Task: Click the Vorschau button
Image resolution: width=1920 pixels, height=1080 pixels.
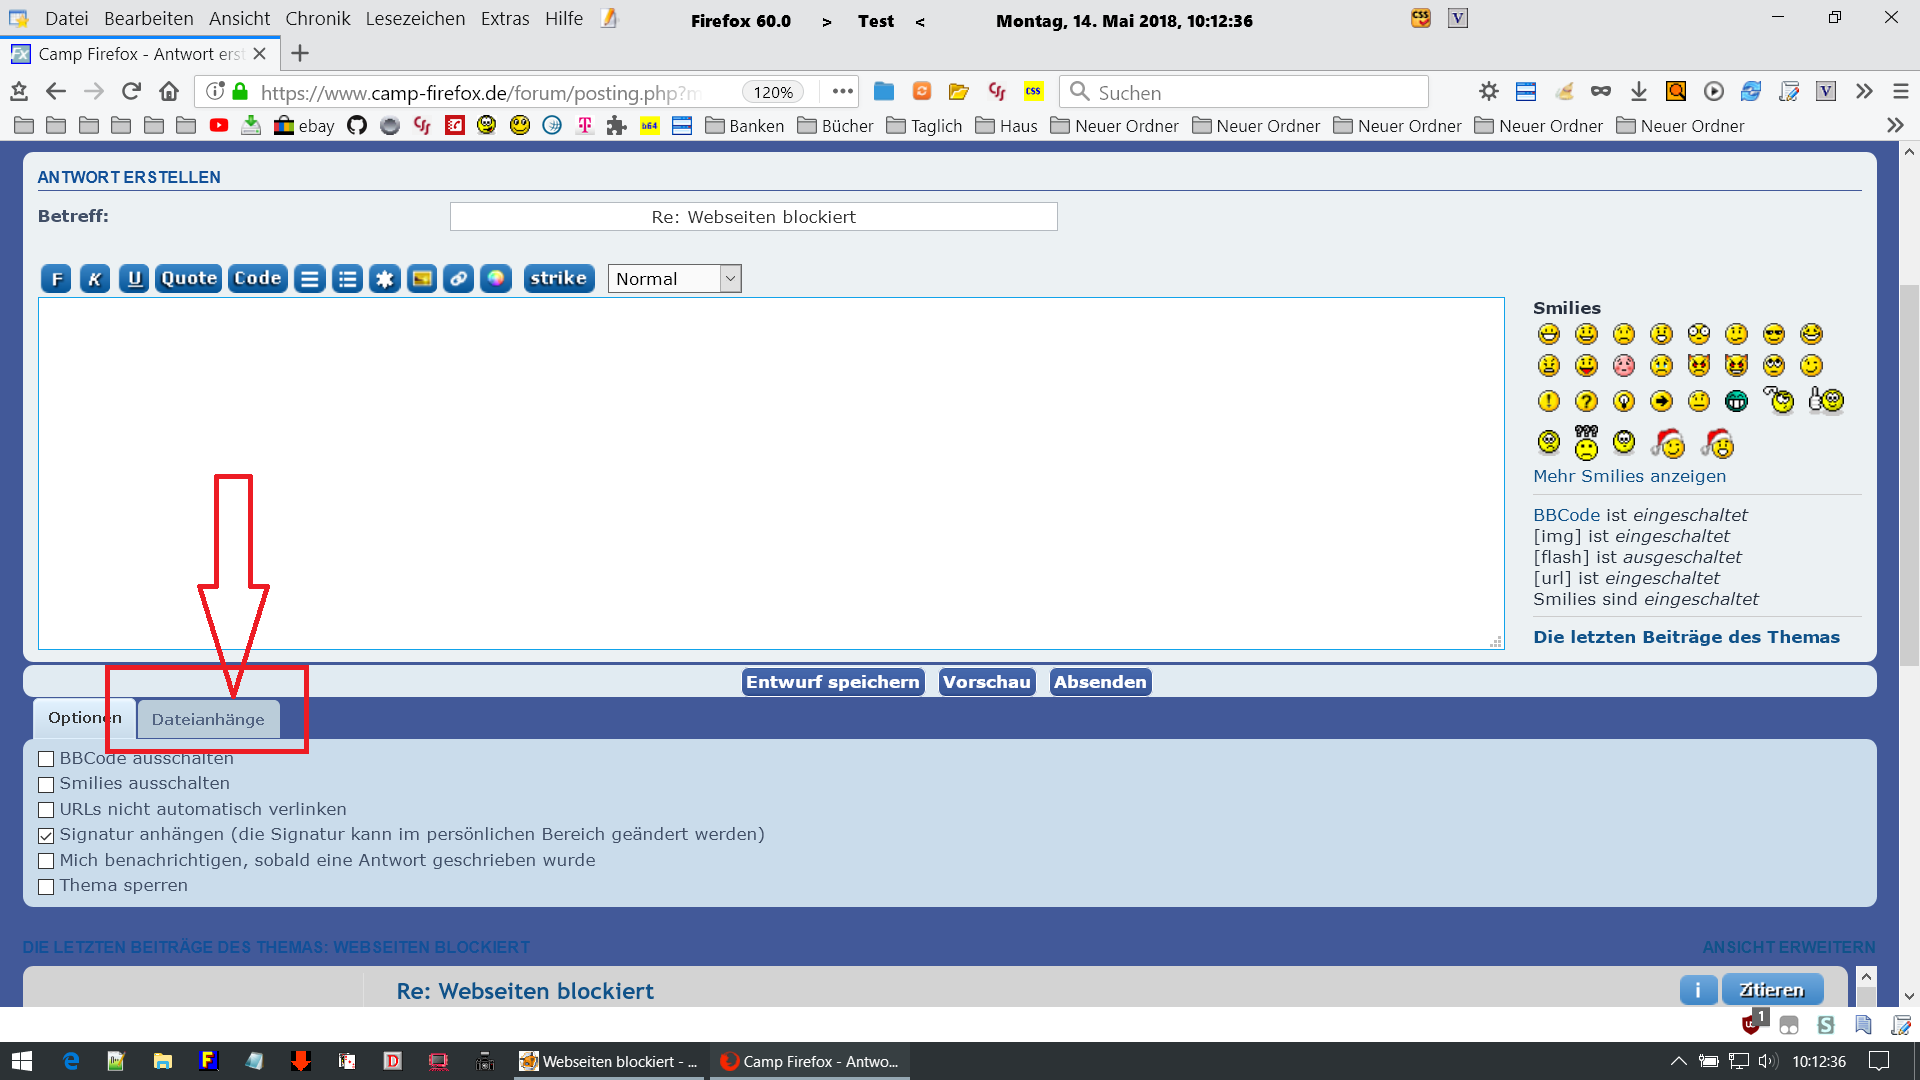Action: pyautogui.click(x=986, y=682)
